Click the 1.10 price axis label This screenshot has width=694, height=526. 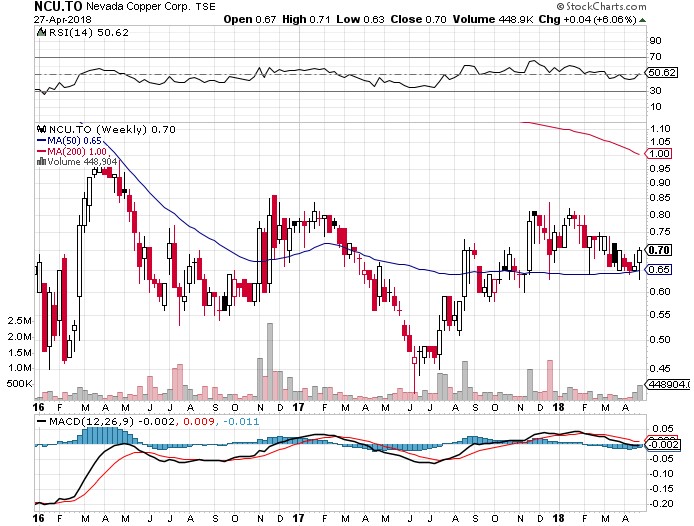pos(660,129)
